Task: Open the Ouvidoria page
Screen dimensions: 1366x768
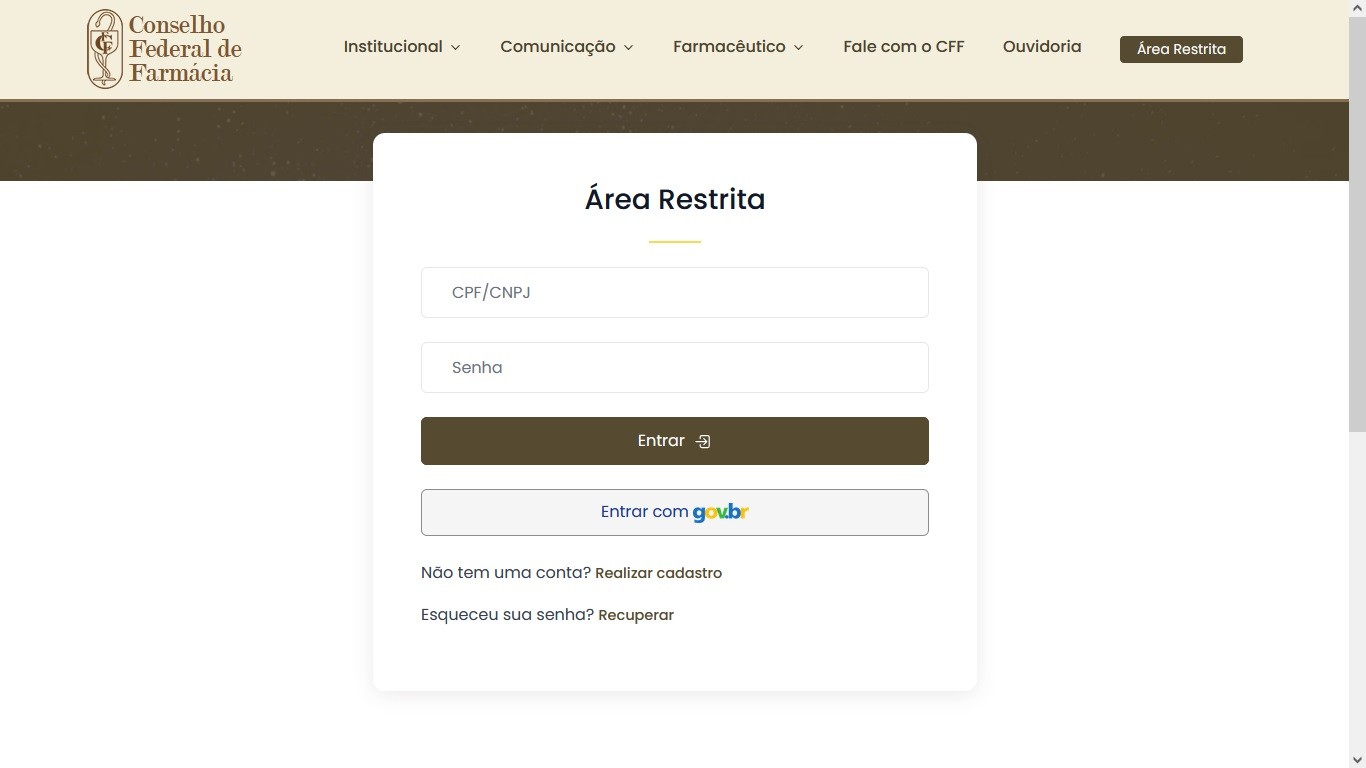Action: coord(1041,47)
